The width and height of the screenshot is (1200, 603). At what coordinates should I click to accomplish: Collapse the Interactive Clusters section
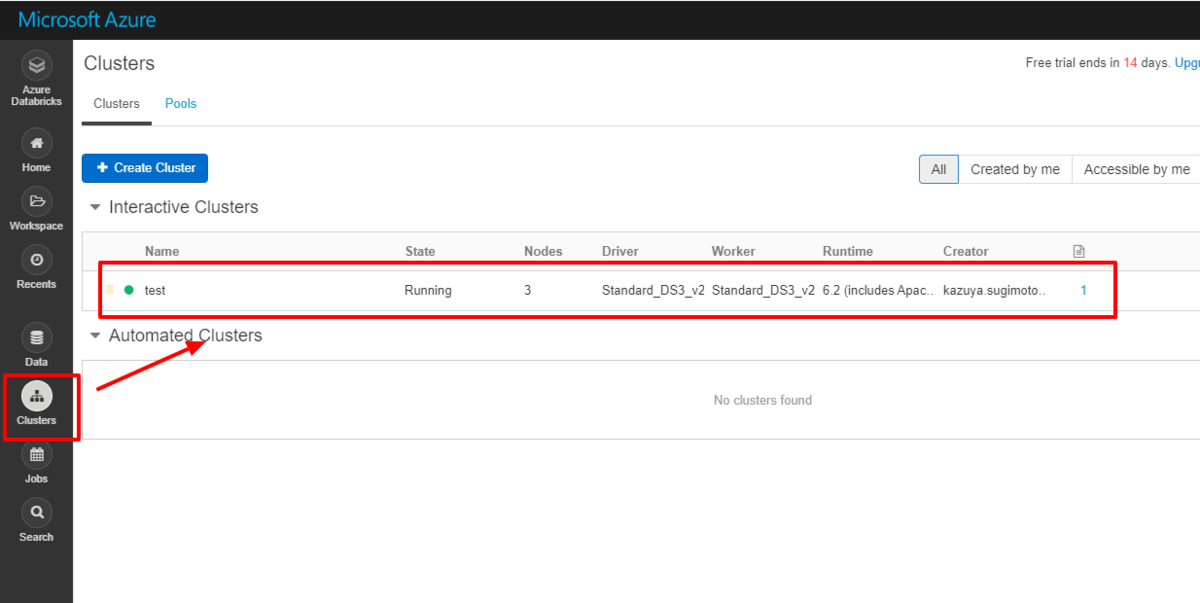pos(96,207)
